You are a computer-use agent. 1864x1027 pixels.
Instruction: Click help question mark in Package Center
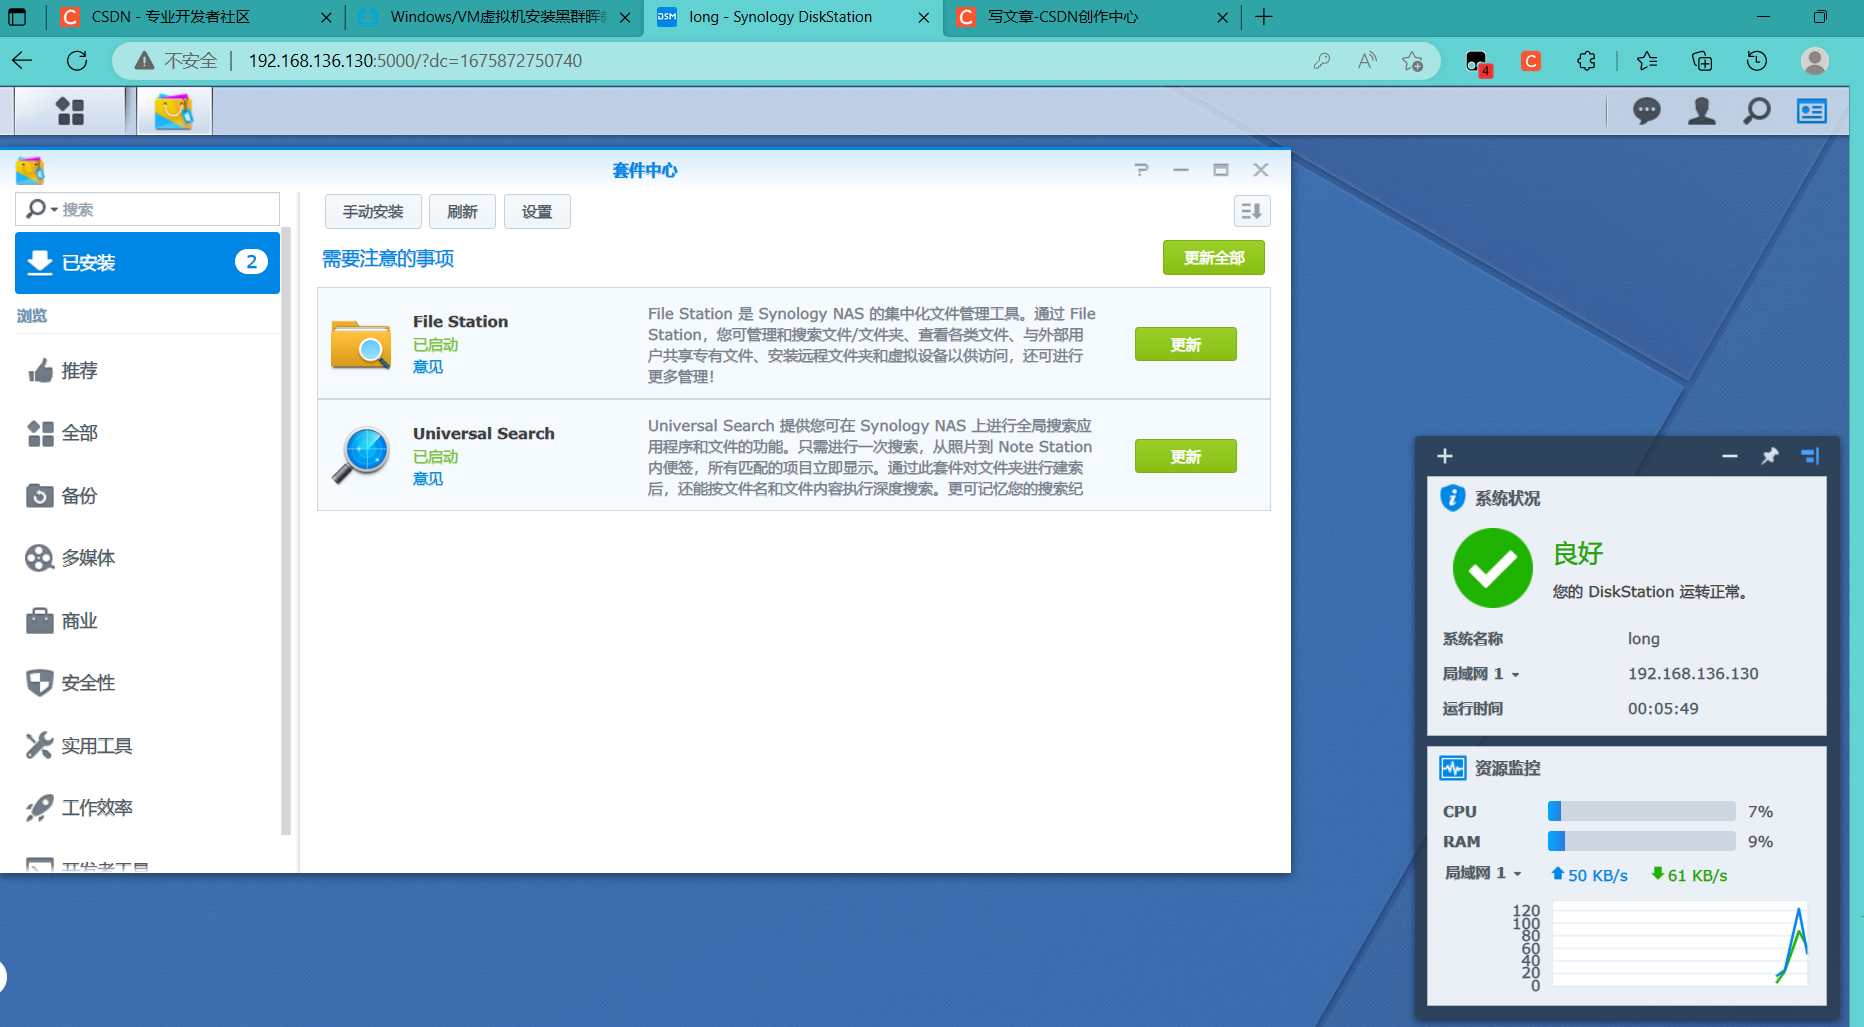coord(1141,170)
